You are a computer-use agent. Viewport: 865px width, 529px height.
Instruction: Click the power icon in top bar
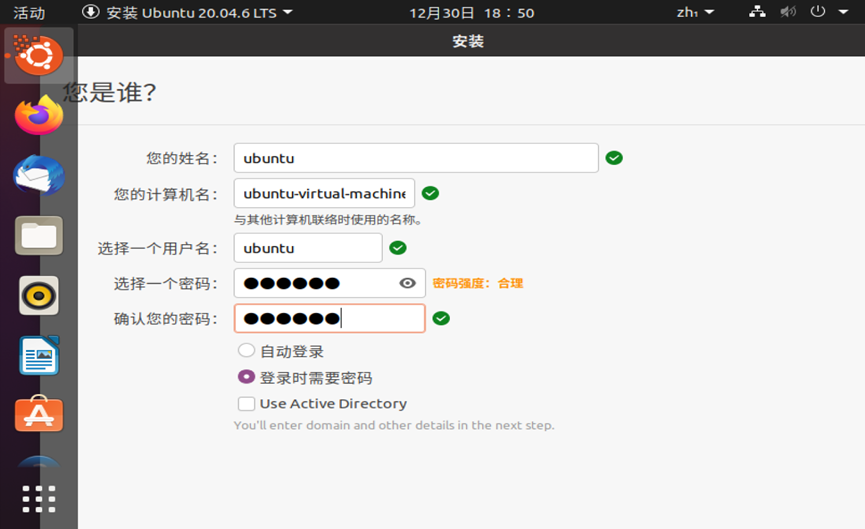[x=818, y=12]
